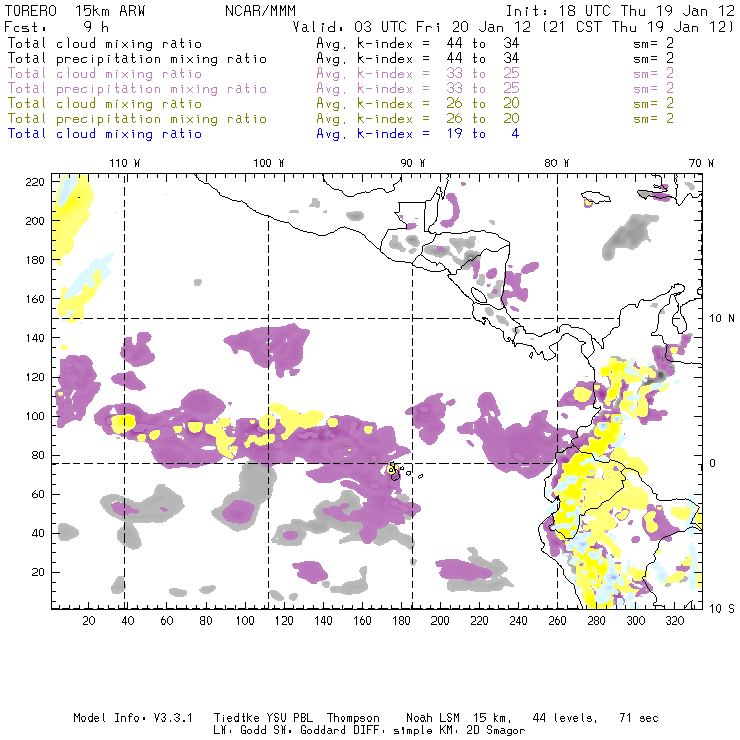Select "44 levels," in footer

point(565,718)
